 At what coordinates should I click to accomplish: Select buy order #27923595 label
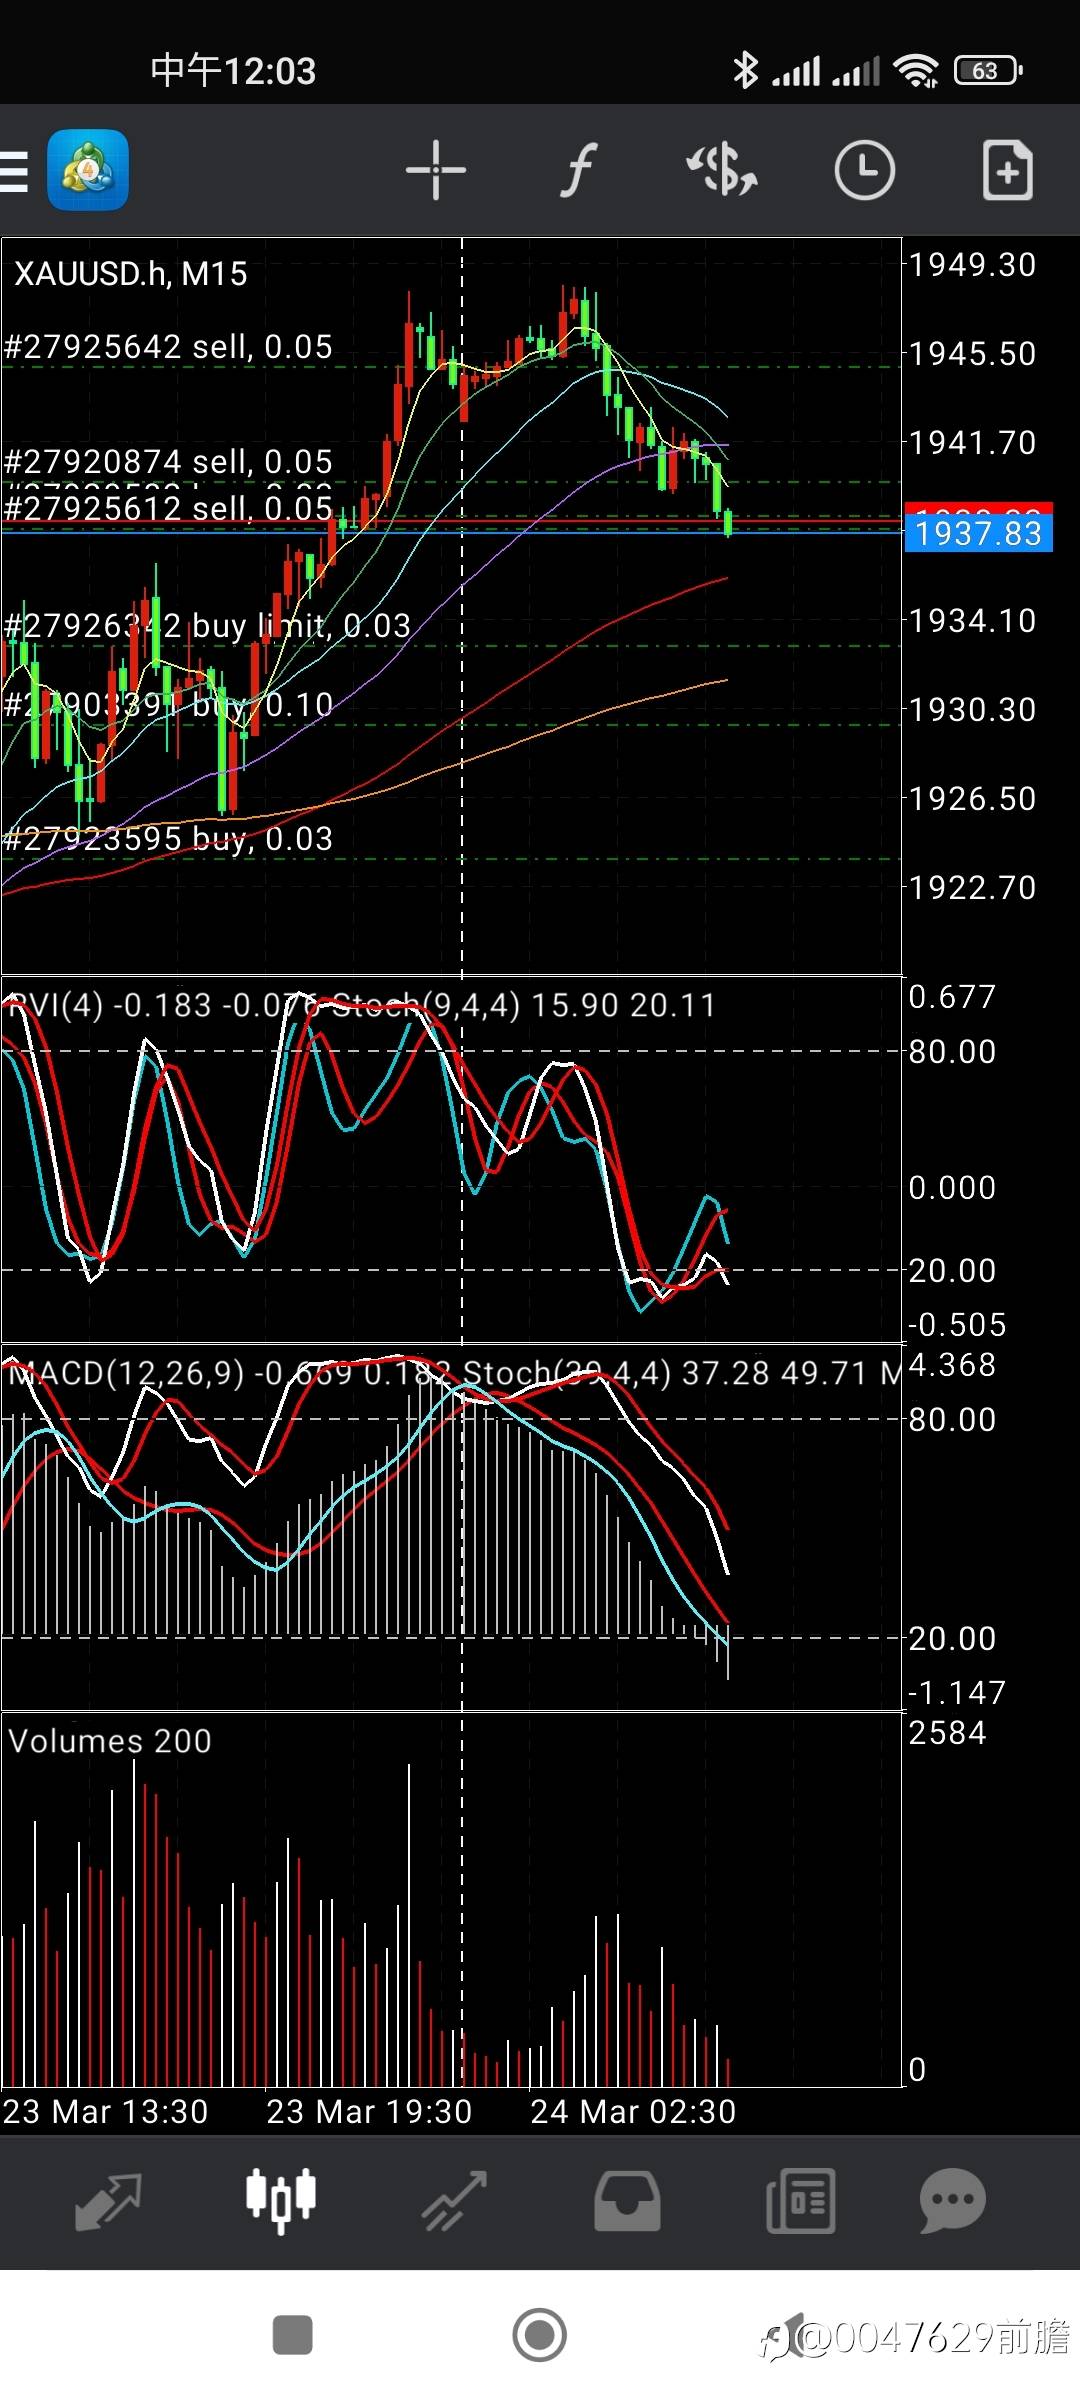[x=168, y=839]
